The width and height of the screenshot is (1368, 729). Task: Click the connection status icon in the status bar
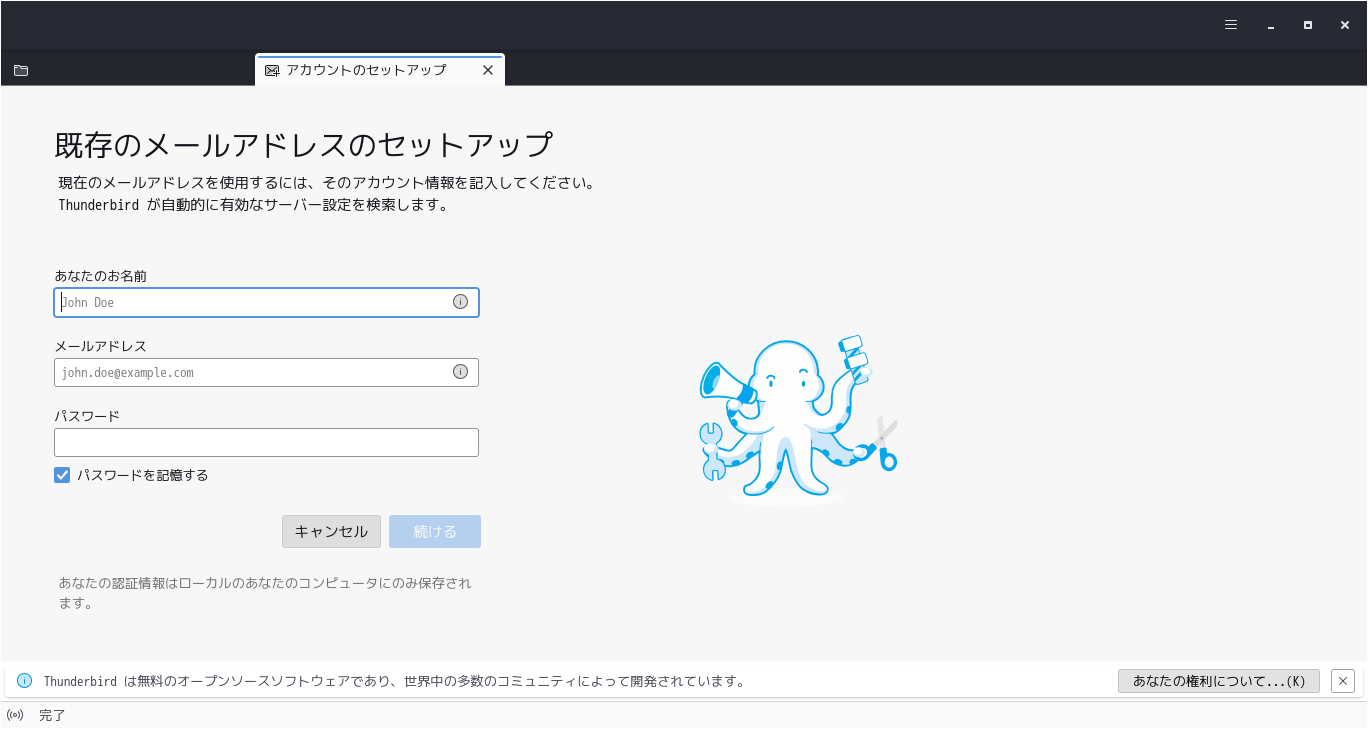pos(15,715)
